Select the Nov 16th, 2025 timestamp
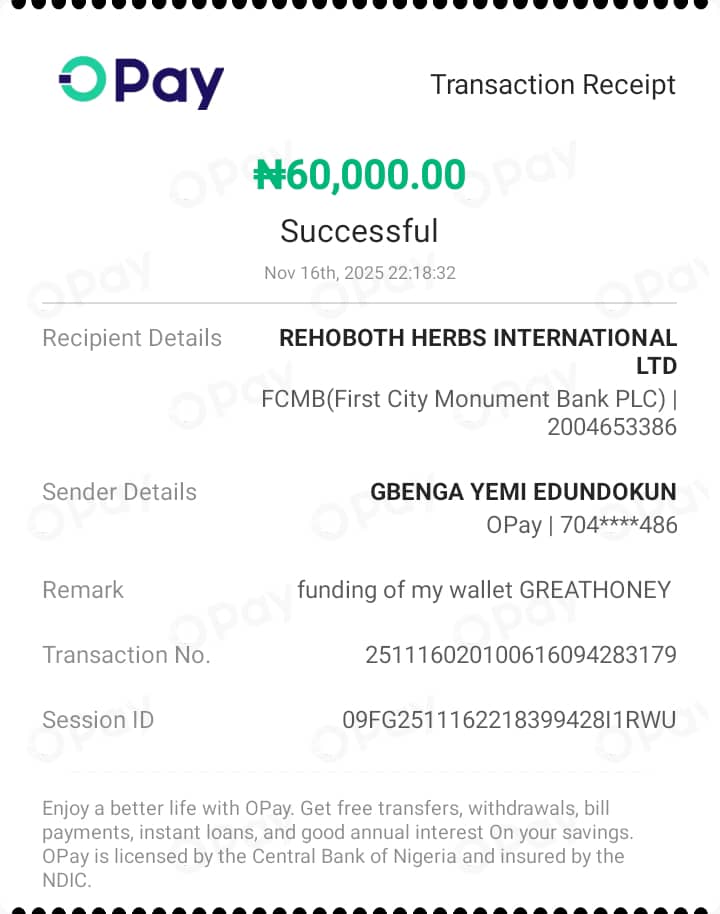Image resolution: width=720 pixels, height=914 pixels. [x=360, y=272]
